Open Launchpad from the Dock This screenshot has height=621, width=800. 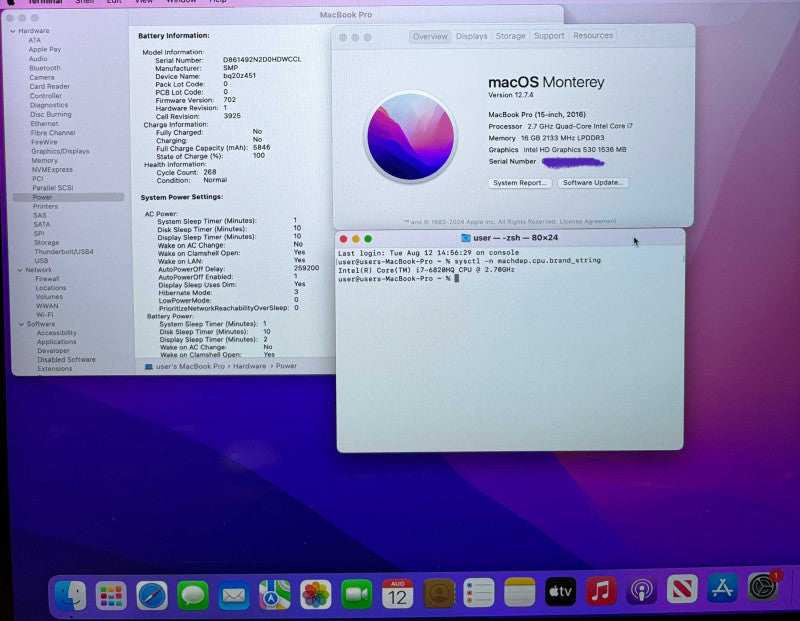point(111,595)
